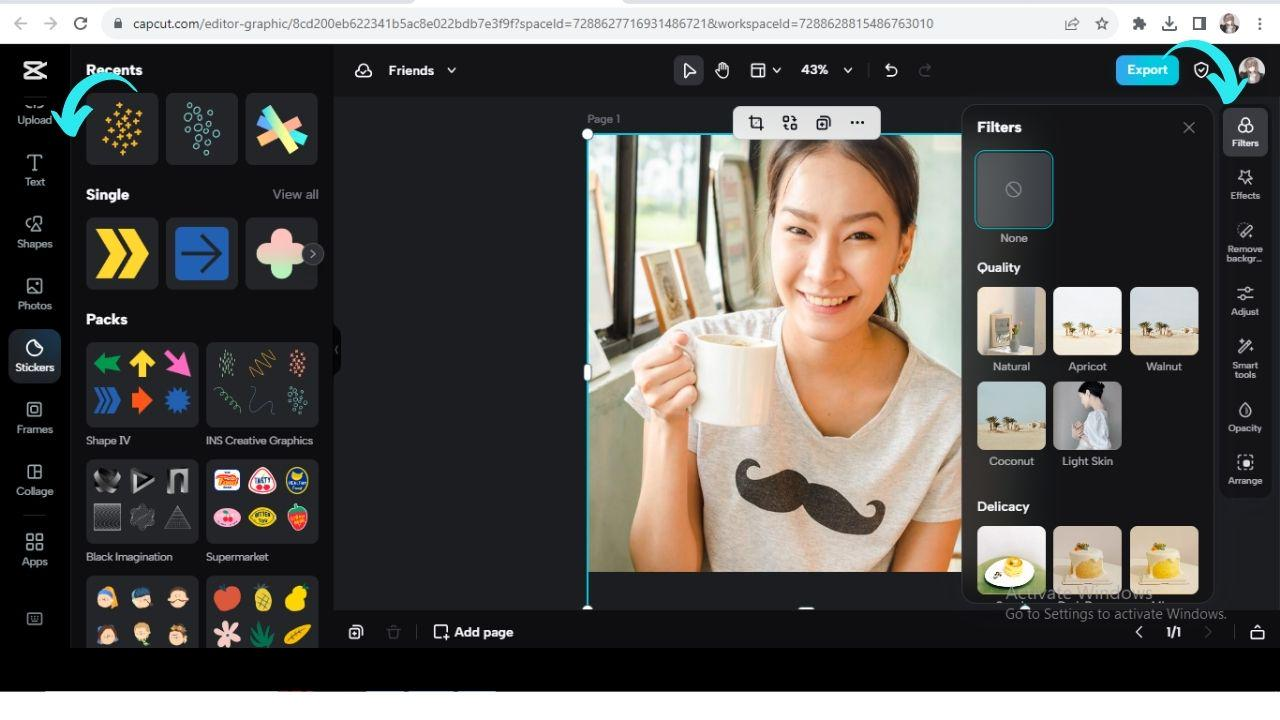Expand the Friends project name dropdown

tap(451, 70)
